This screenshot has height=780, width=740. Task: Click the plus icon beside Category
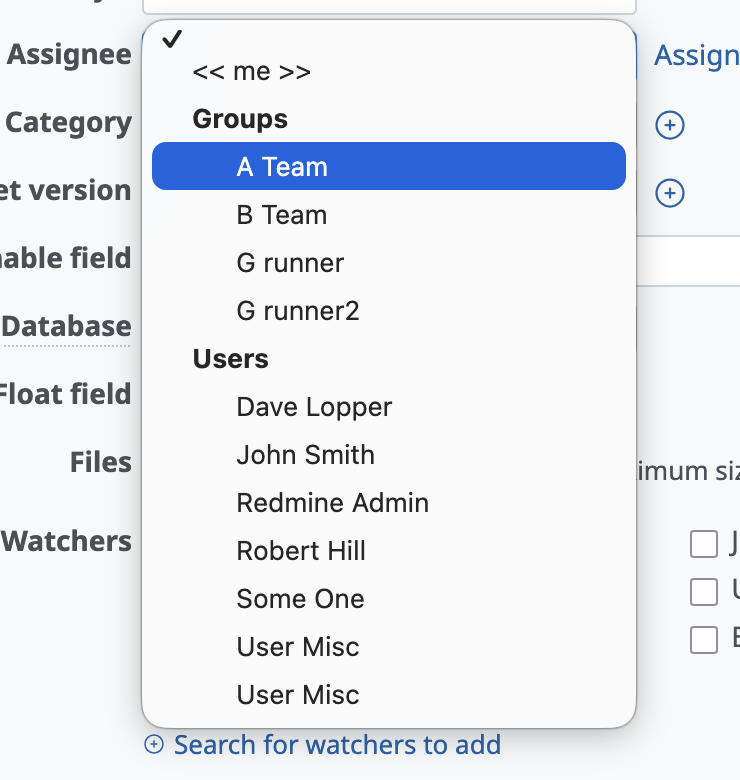point(669,125)
